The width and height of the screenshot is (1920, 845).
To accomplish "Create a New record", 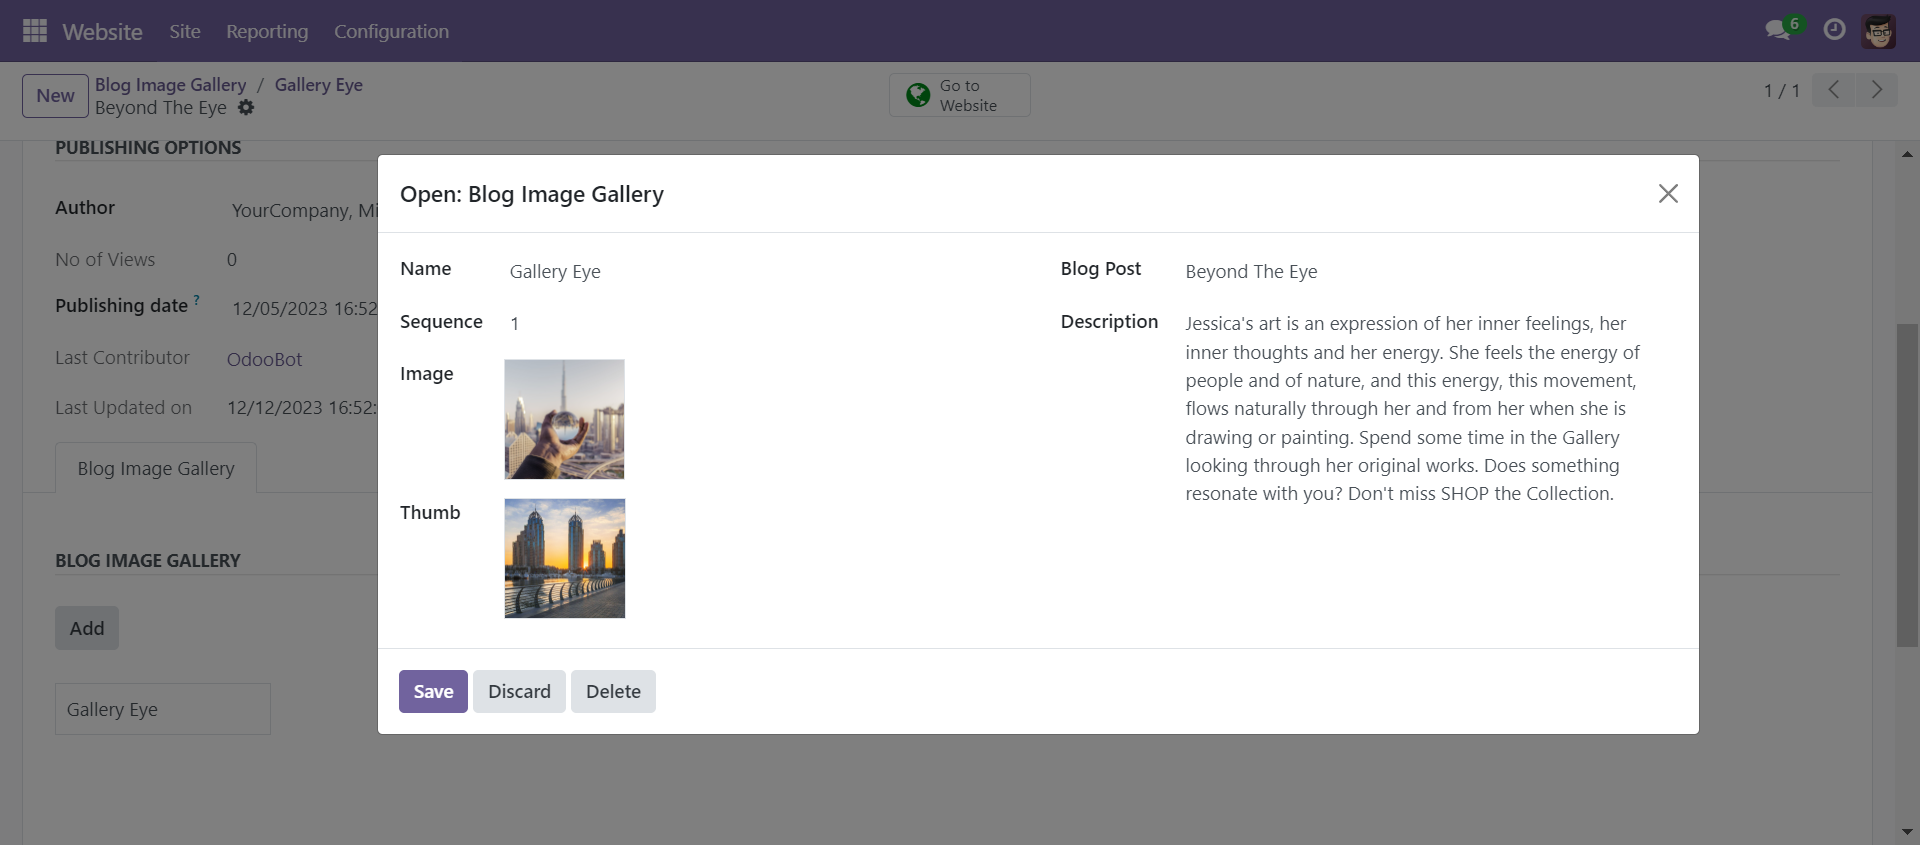I will pyautogui.click(x=56, y=96).
